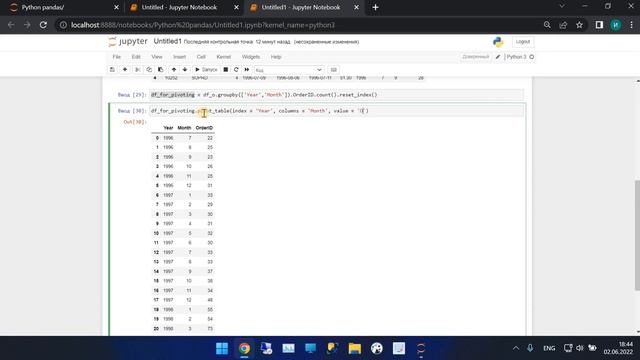Copy selected cells icon in toolbar
The height and width of the screenshot is (360, 640).
point(149,70)
